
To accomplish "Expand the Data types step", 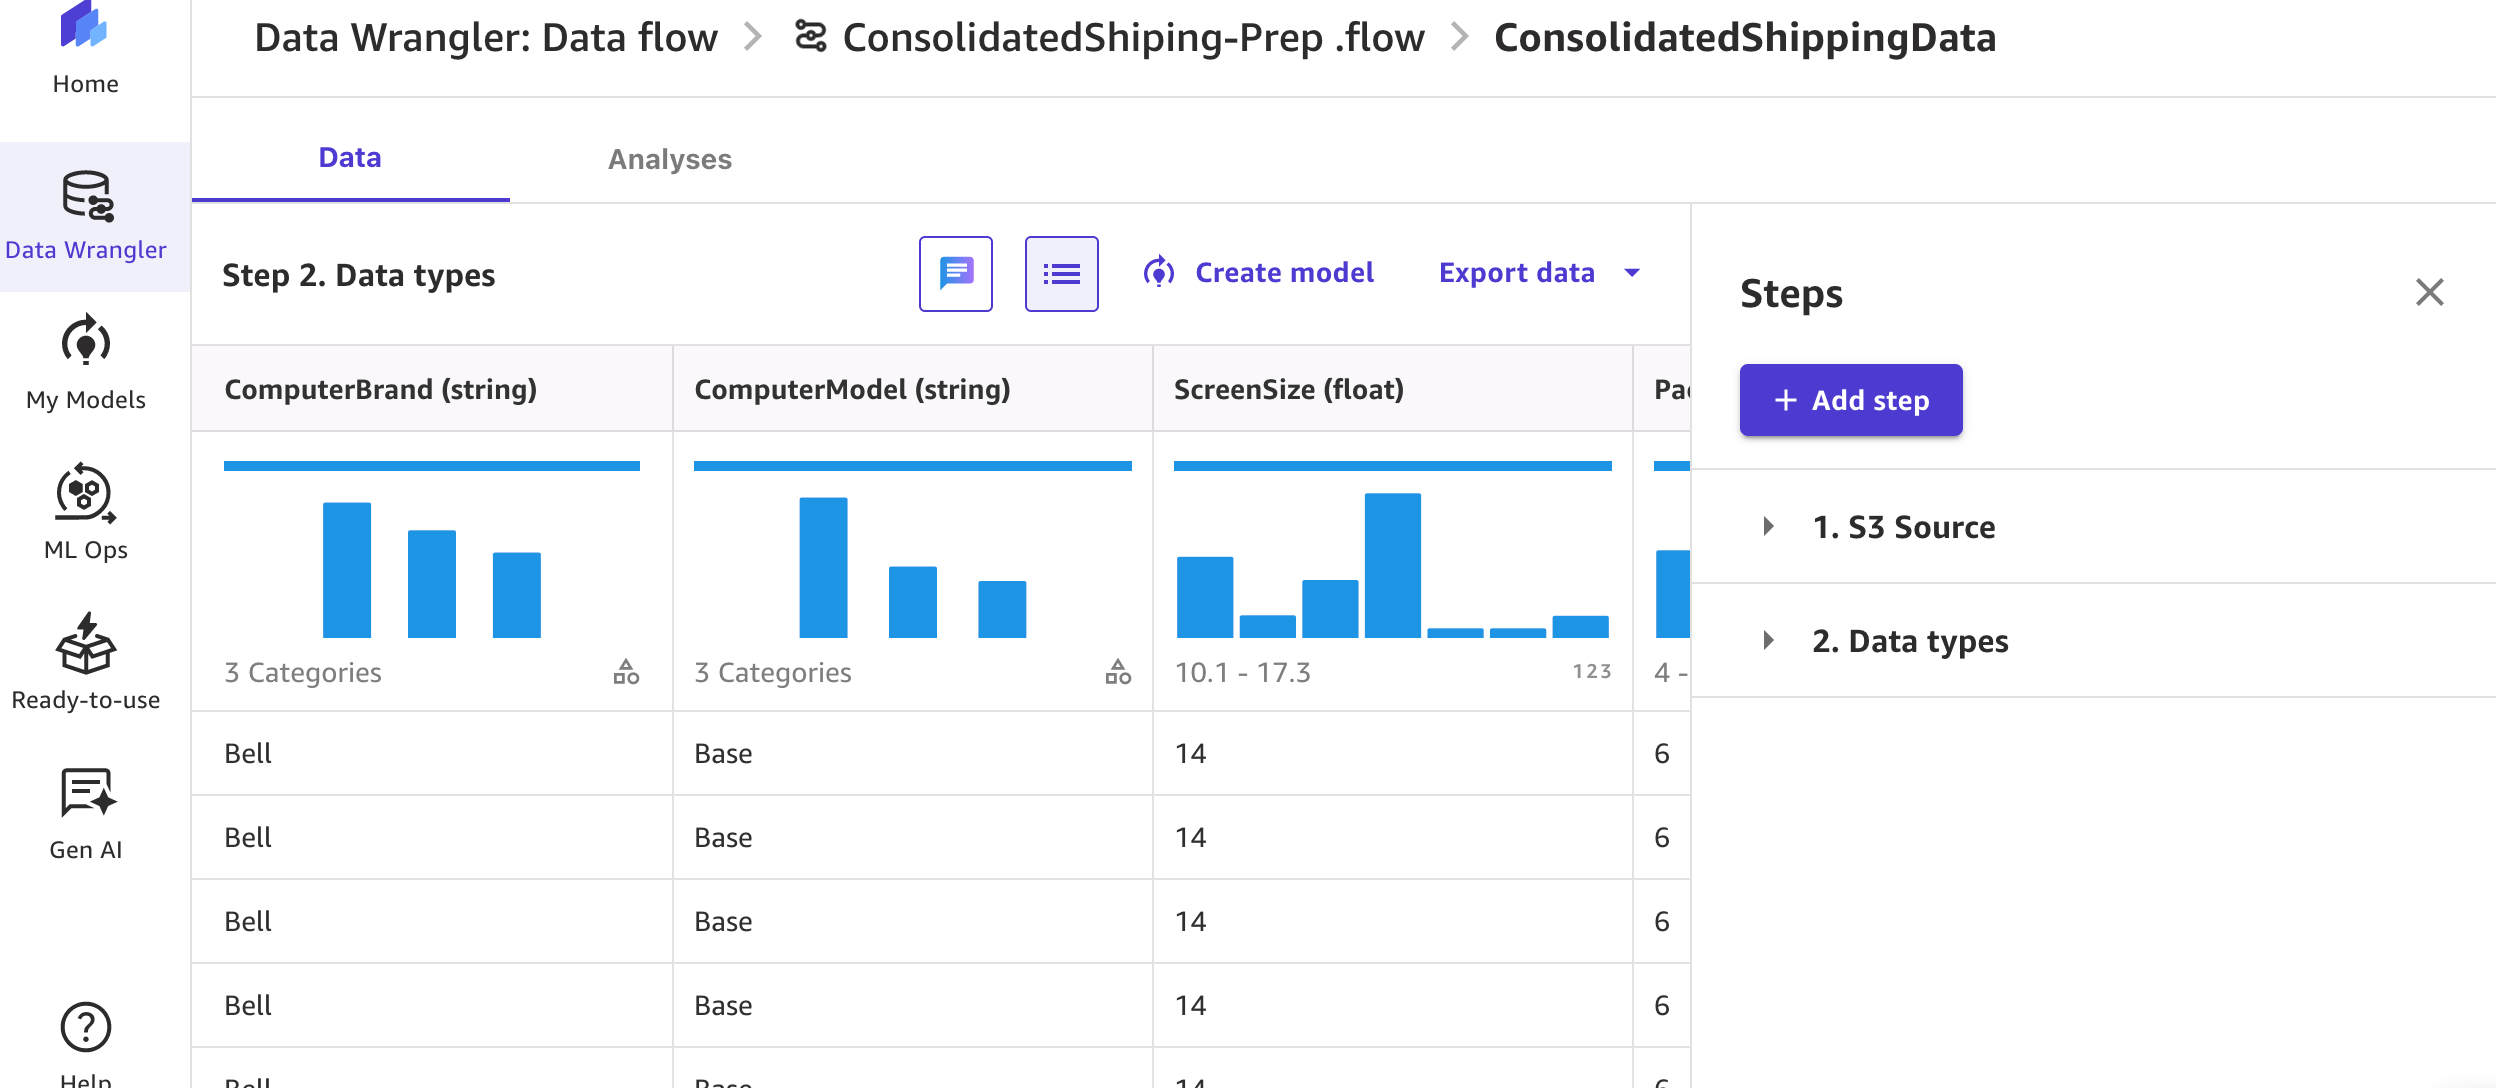I will [x=1768, y=641].
